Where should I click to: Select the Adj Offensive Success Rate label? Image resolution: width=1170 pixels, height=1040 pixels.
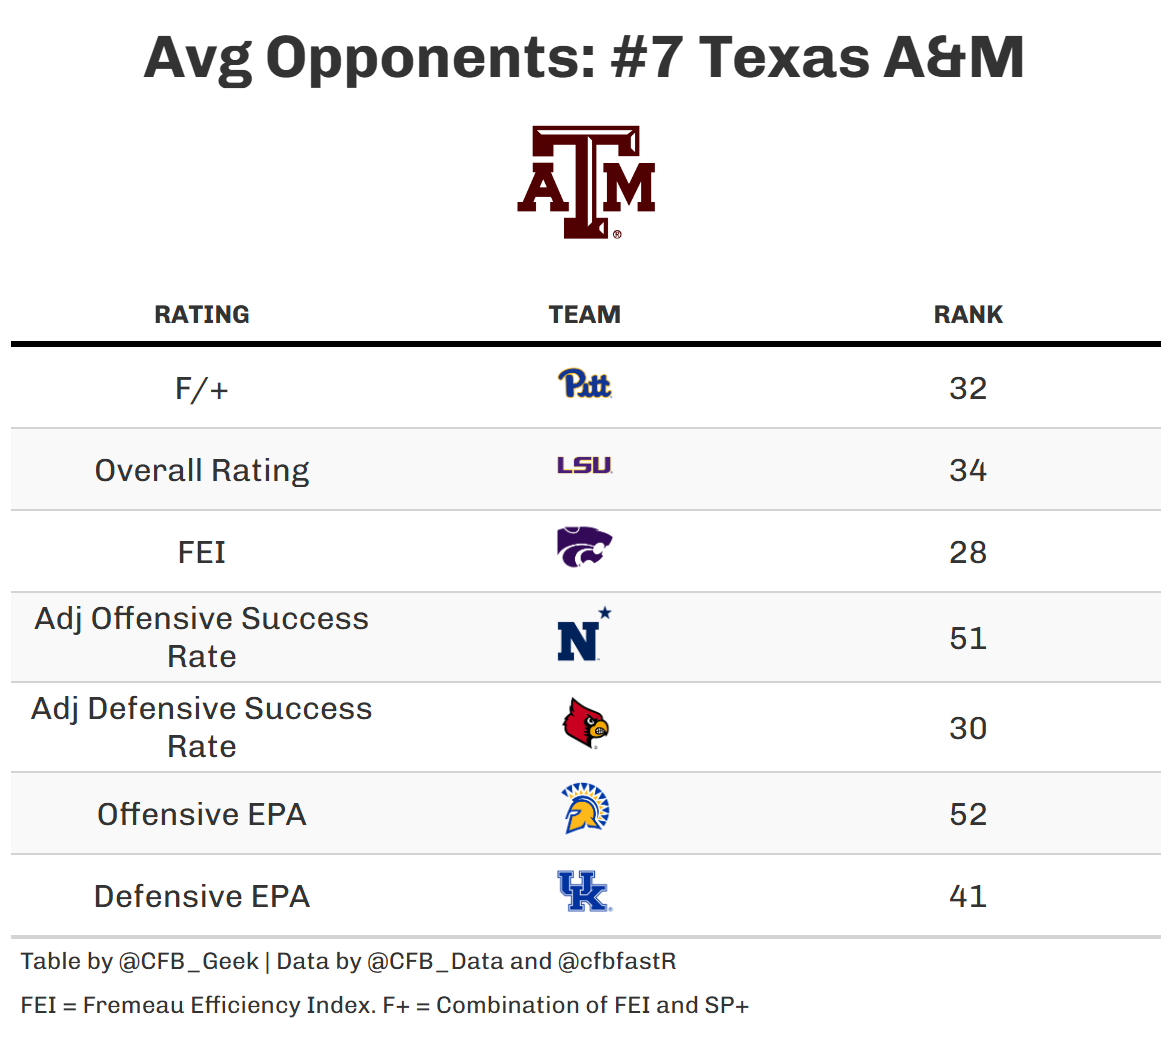202,637
